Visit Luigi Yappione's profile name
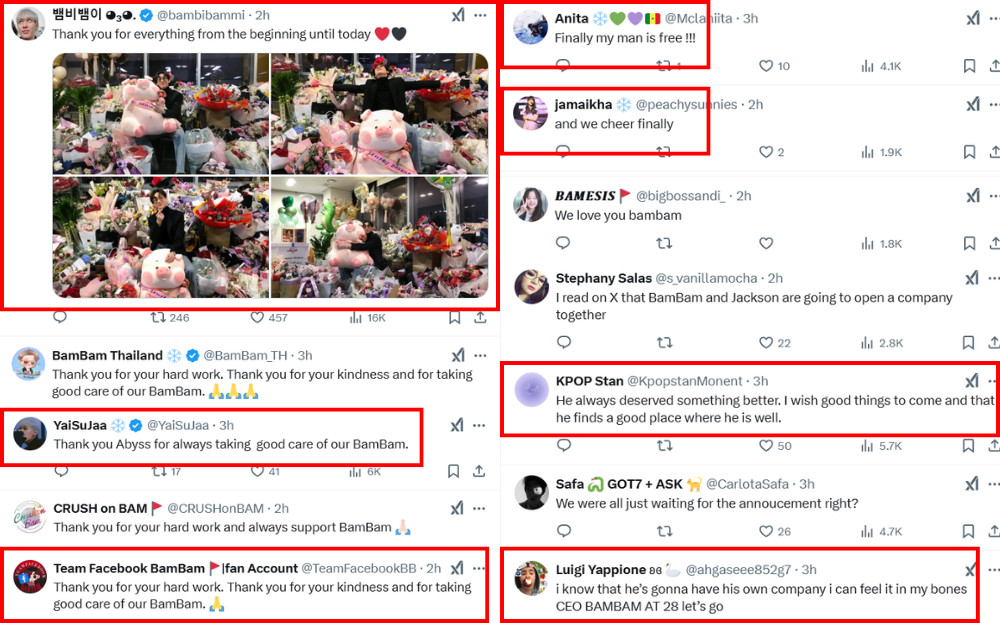 600,569
